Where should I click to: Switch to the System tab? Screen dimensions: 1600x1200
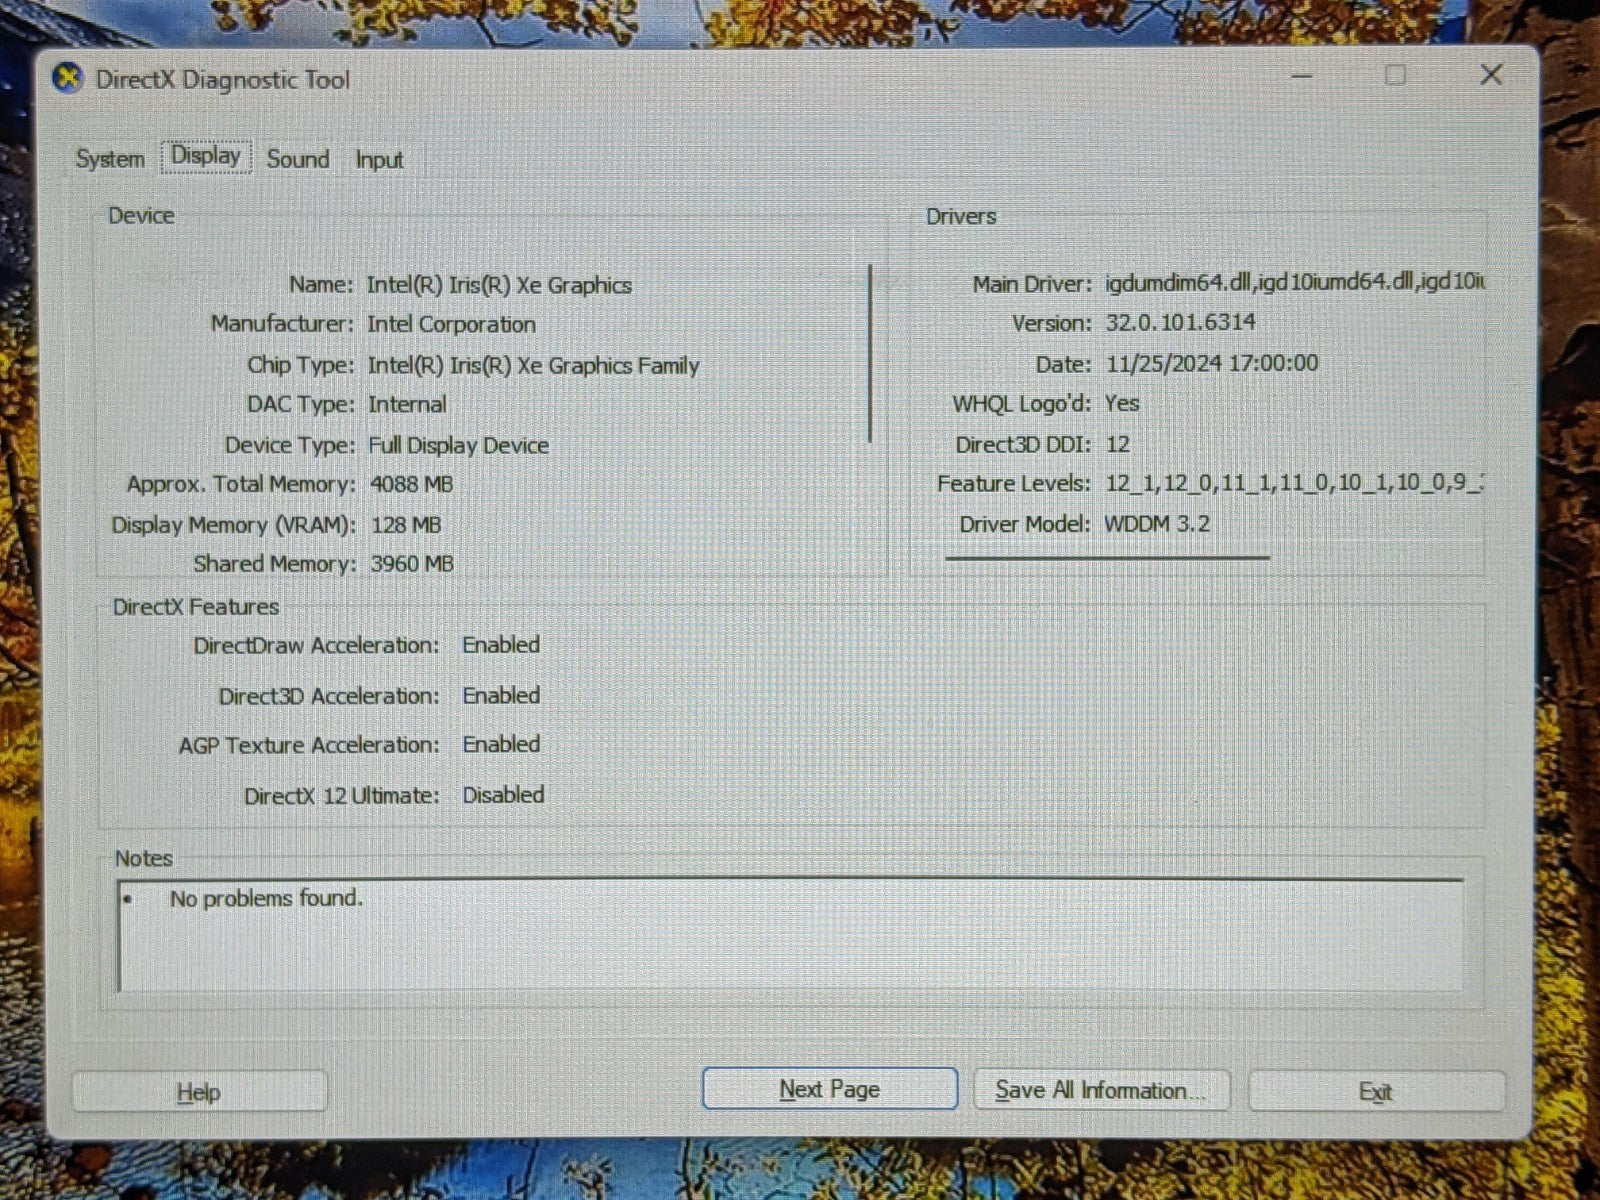110,159
